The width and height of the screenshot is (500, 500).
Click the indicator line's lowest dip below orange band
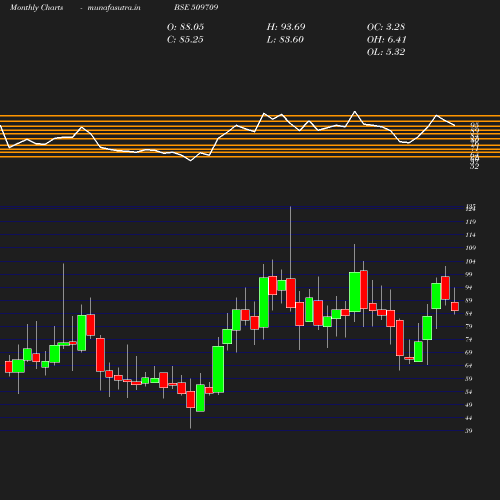[x=191, y=161]
